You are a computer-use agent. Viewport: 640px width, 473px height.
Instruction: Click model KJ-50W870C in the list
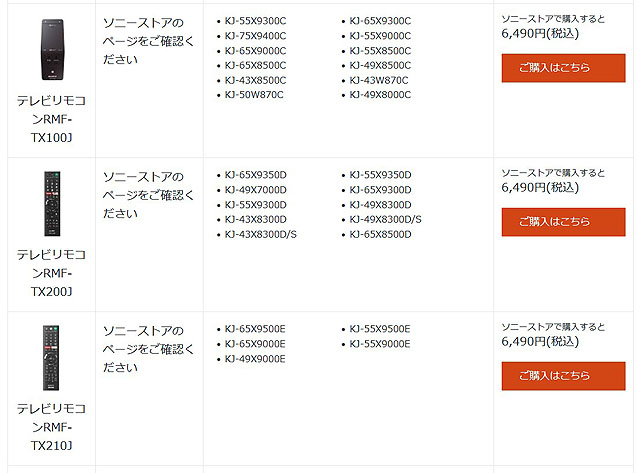tap(255, 95)
